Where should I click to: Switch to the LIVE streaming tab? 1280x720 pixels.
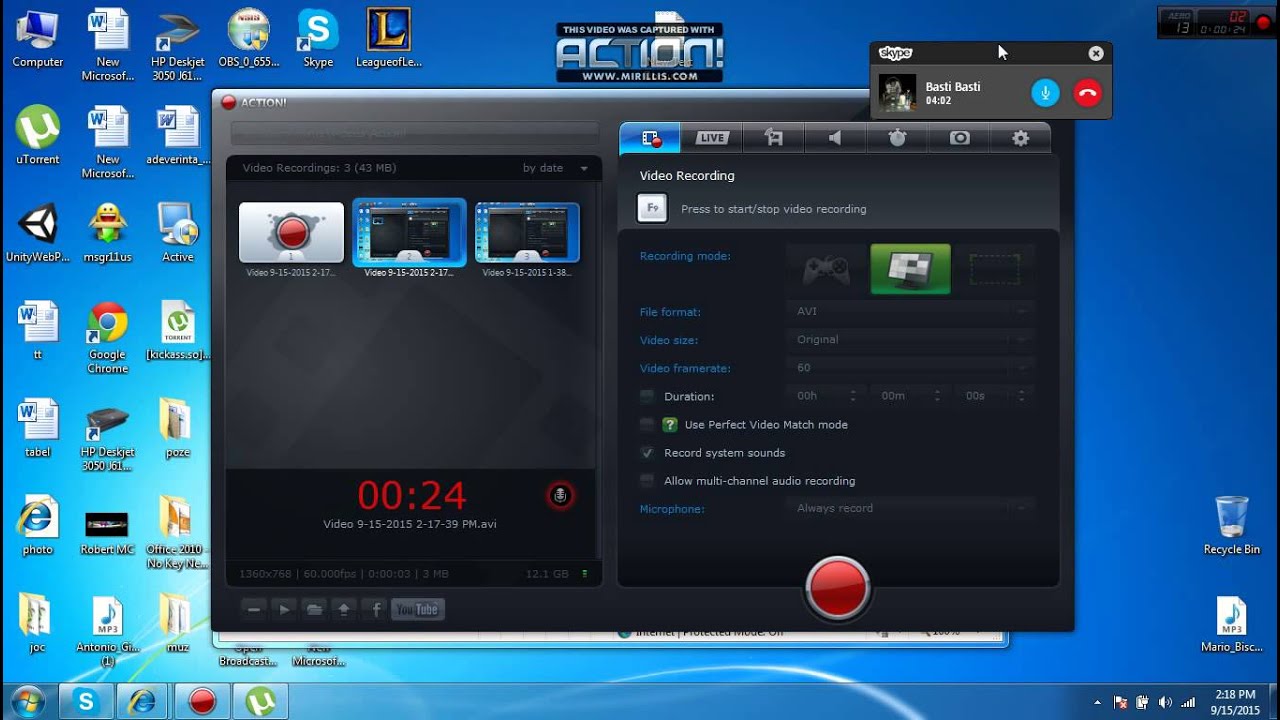tap(712, 138)
